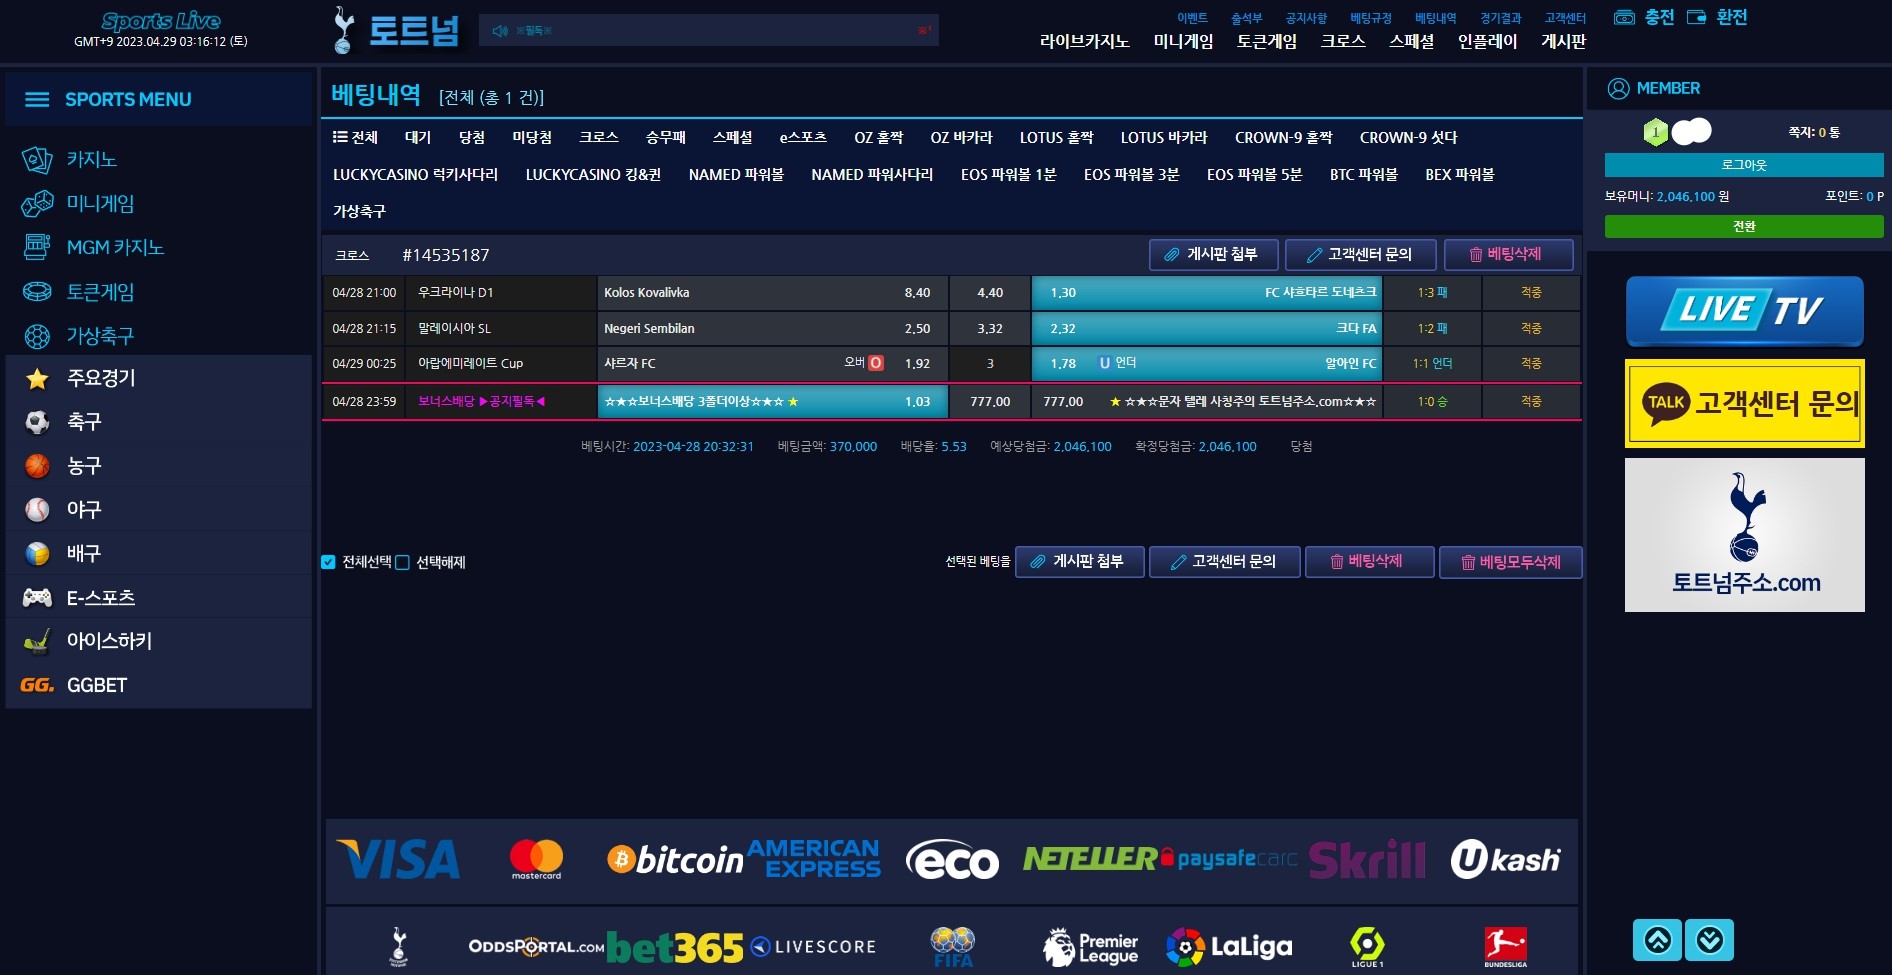Click the 베팅모두삭제 button
Image resolution: width=1892 pixels, height=975 pixels.
[x=1510, y=562]
